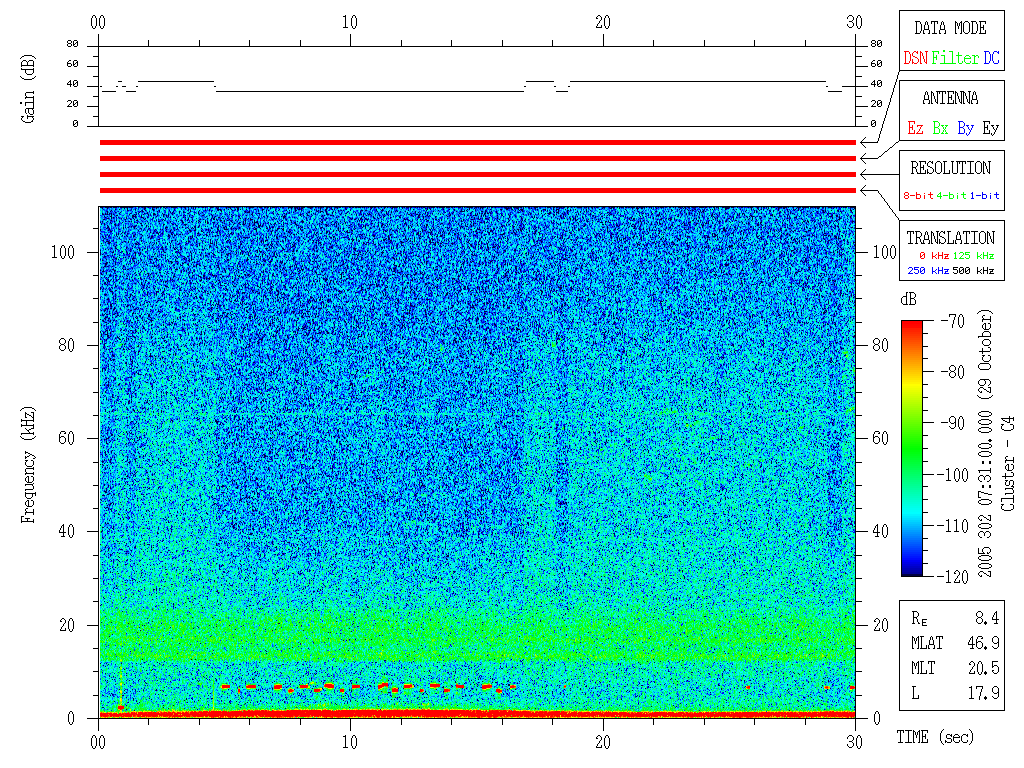The image size is (1024, 768).
Task: Click the data mode red status bar
Action: [x=477, y=142]
